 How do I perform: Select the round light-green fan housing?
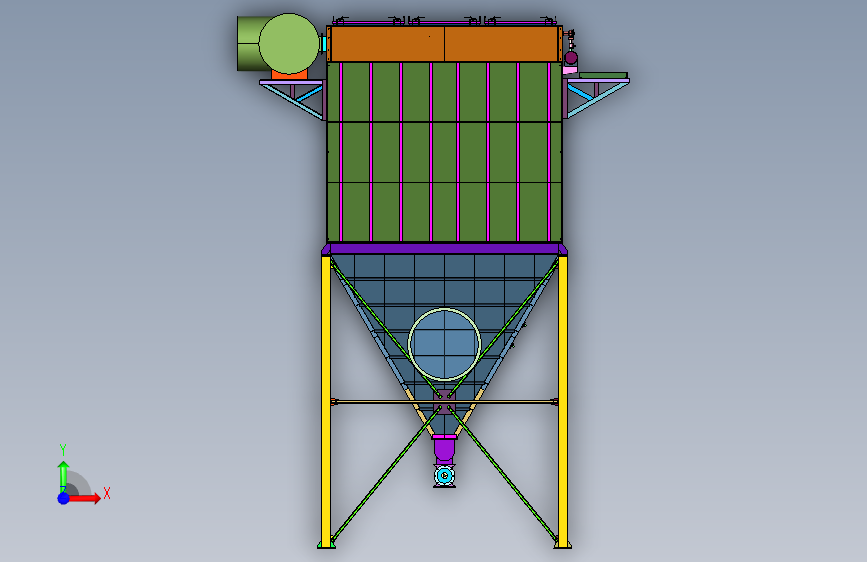(289, 44)
